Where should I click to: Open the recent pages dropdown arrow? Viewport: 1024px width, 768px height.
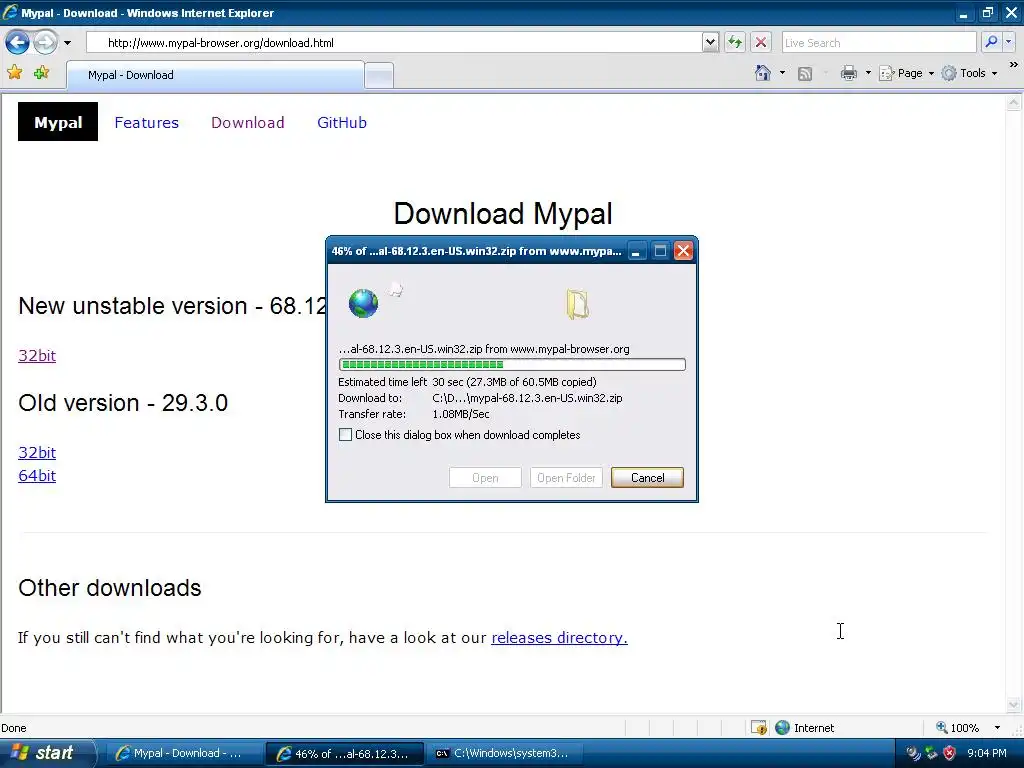[67, 43]
